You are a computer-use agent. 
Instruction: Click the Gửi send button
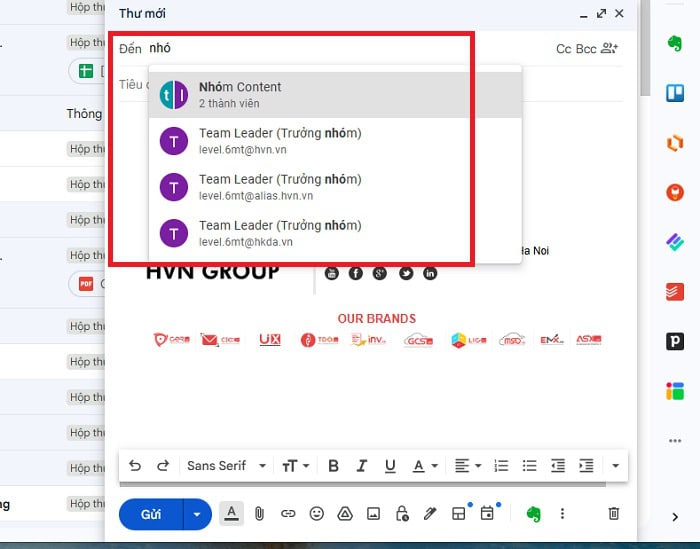(x=151, y=514)
